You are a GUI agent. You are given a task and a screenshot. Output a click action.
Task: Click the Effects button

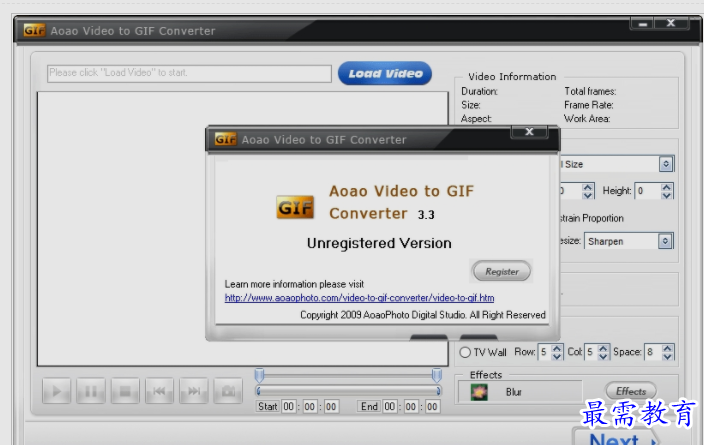tap(630, 391)
